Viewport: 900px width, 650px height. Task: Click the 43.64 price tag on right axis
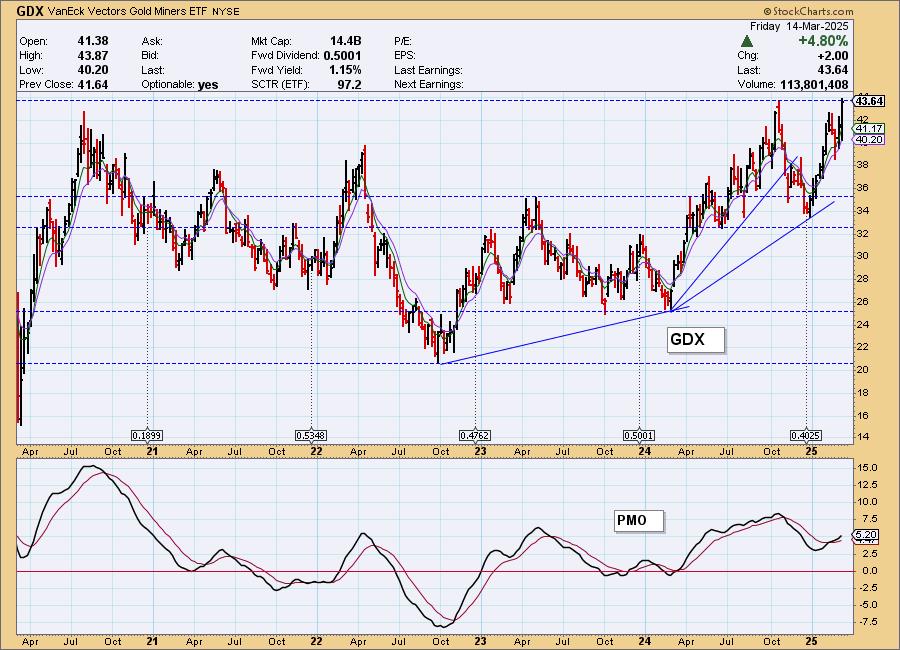tap(869, 101)
